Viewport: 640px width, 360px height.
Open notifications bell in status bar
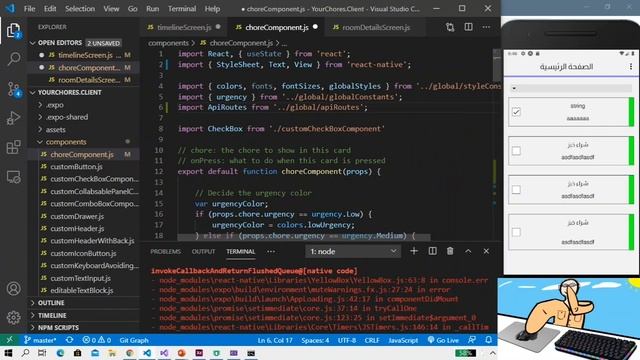coord(489,340)
